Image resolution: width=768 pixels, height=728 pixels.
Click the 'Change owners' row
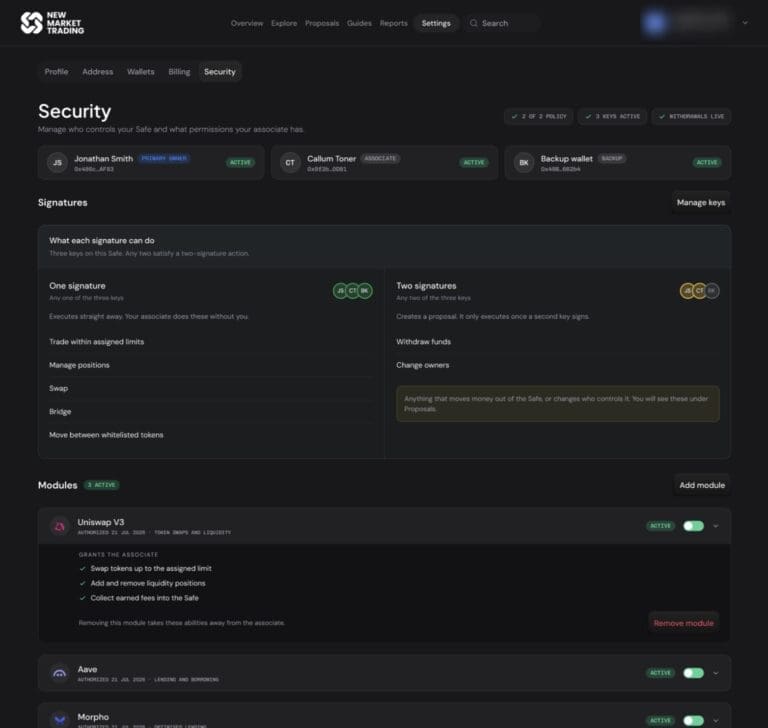coord(558,365)
